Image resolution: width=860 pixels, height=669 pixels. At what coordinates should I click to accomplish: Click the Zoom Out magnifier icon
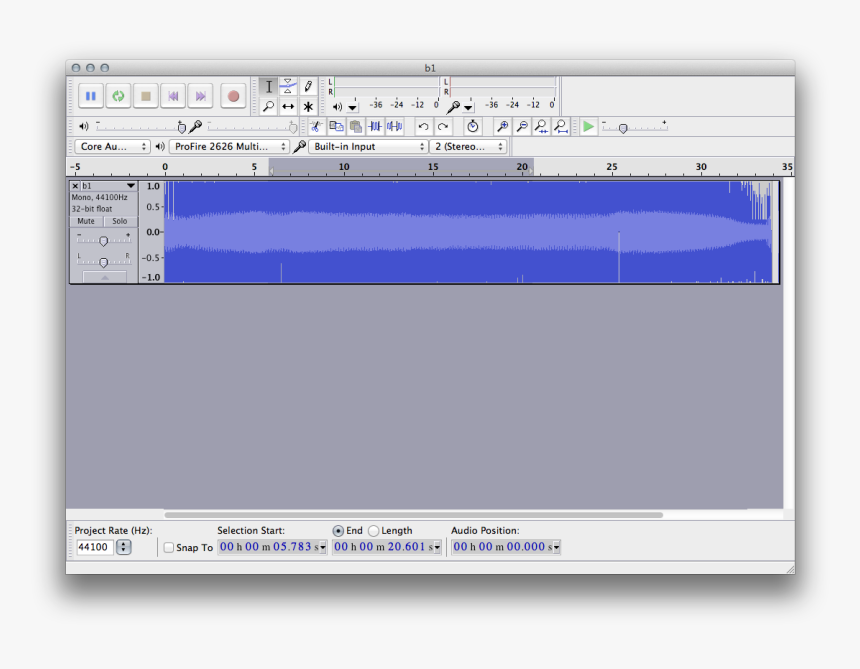(522, 127)
